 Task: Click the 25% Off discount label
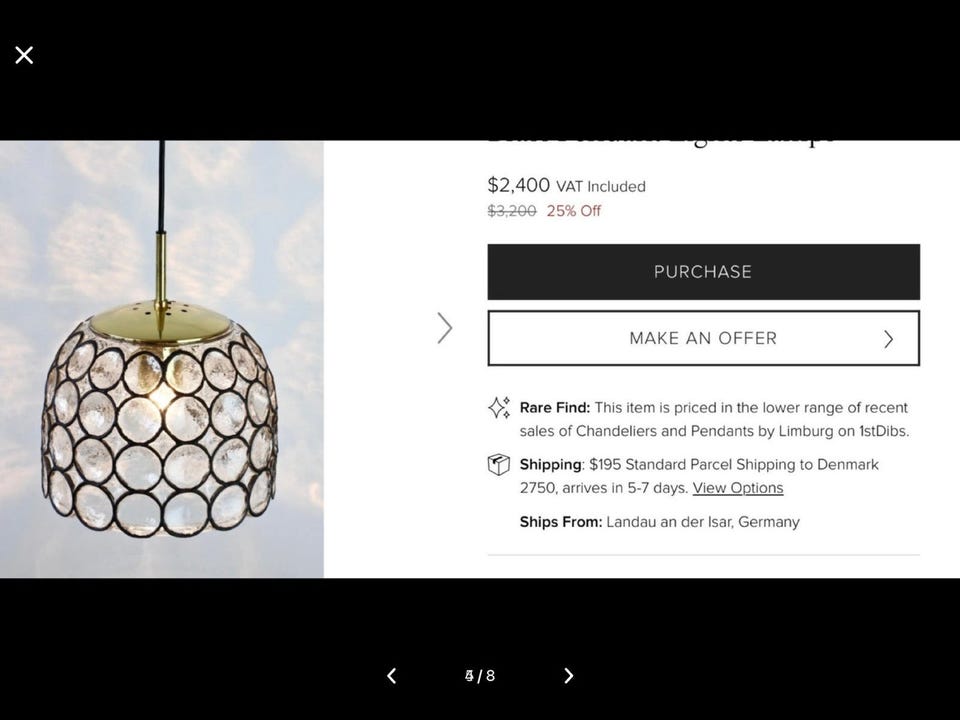[574, 211]
